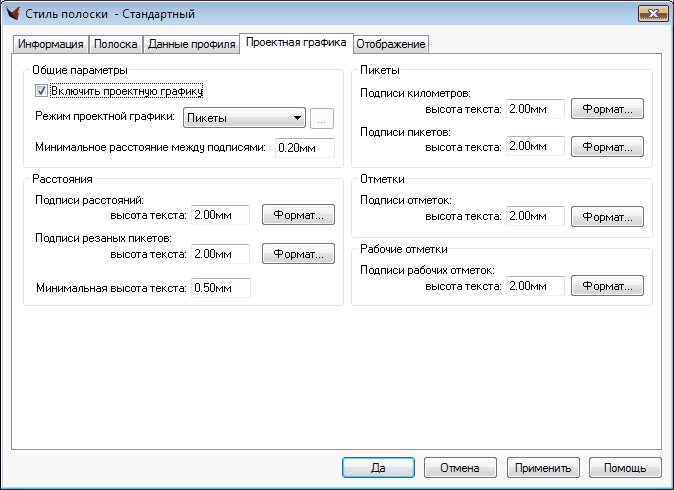The image size is (674, 490).
Task: Switch to the Информация tab
Action: pyautogui.click(x=50, y=45)
